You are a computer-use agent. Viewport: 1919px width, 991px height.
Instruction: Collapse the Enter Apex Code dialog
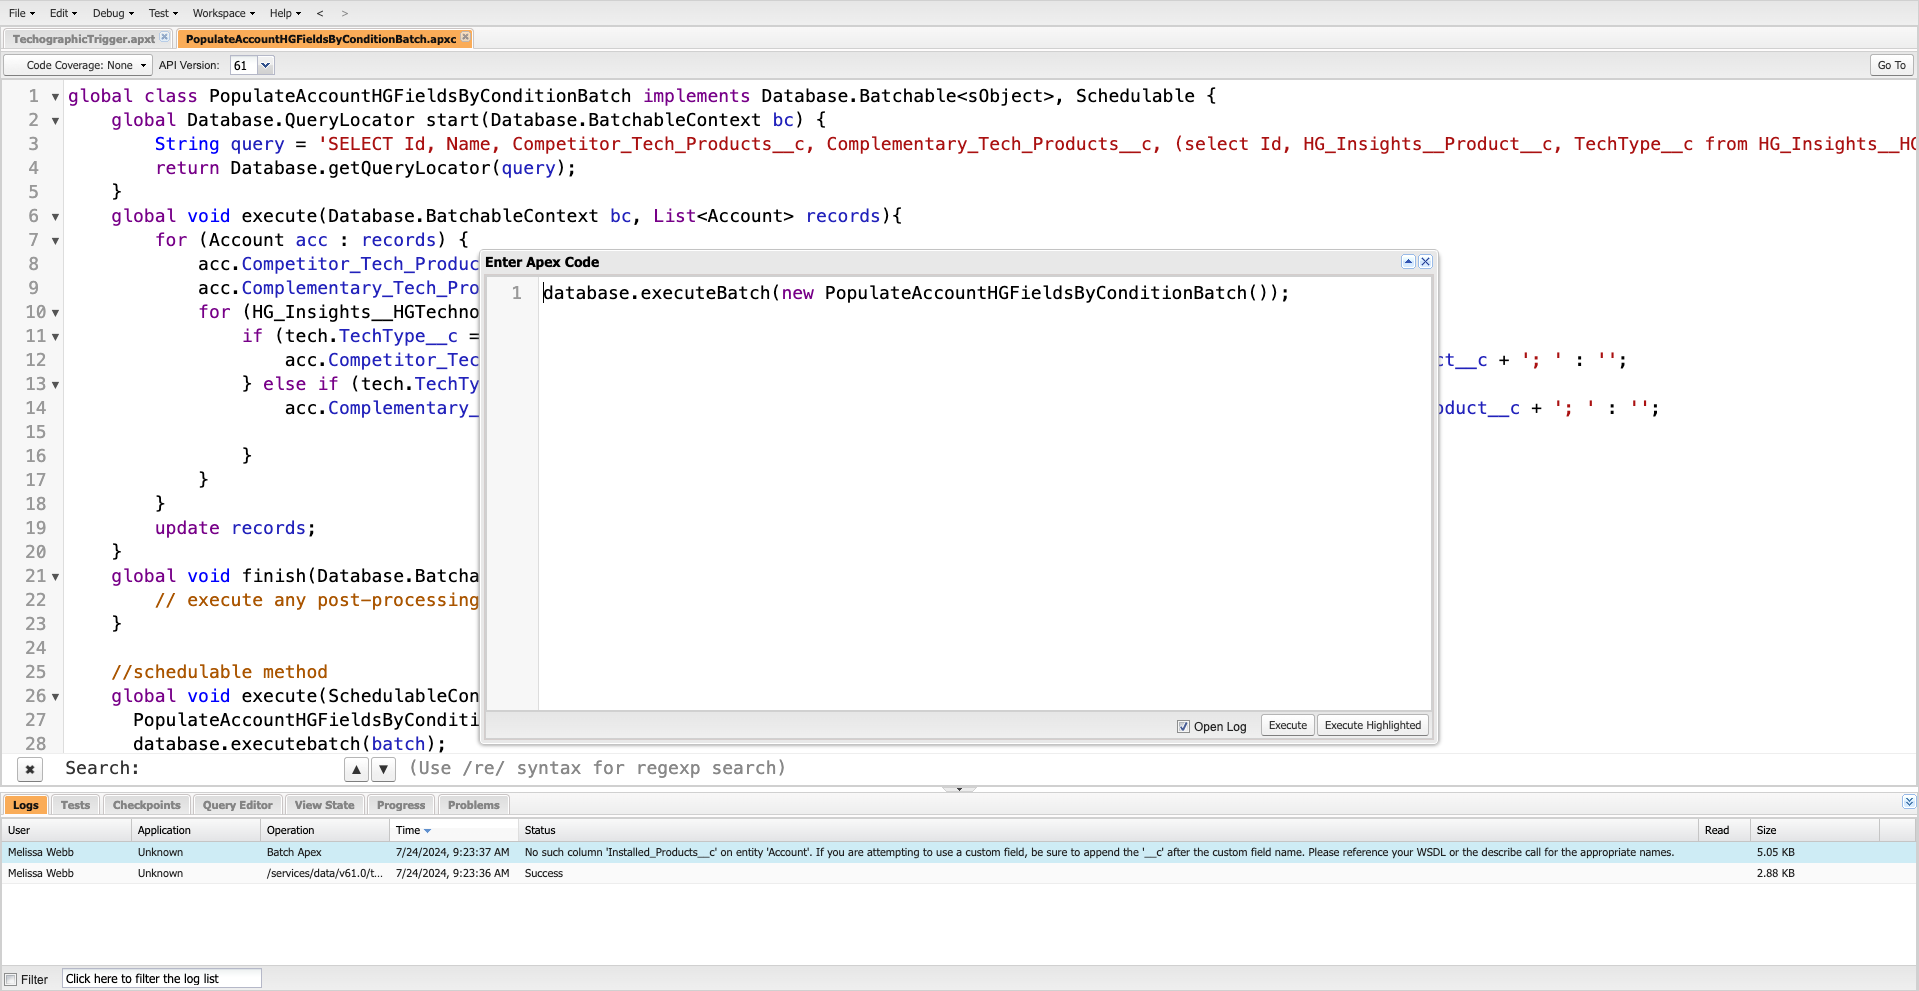[x=1408, y=262]
